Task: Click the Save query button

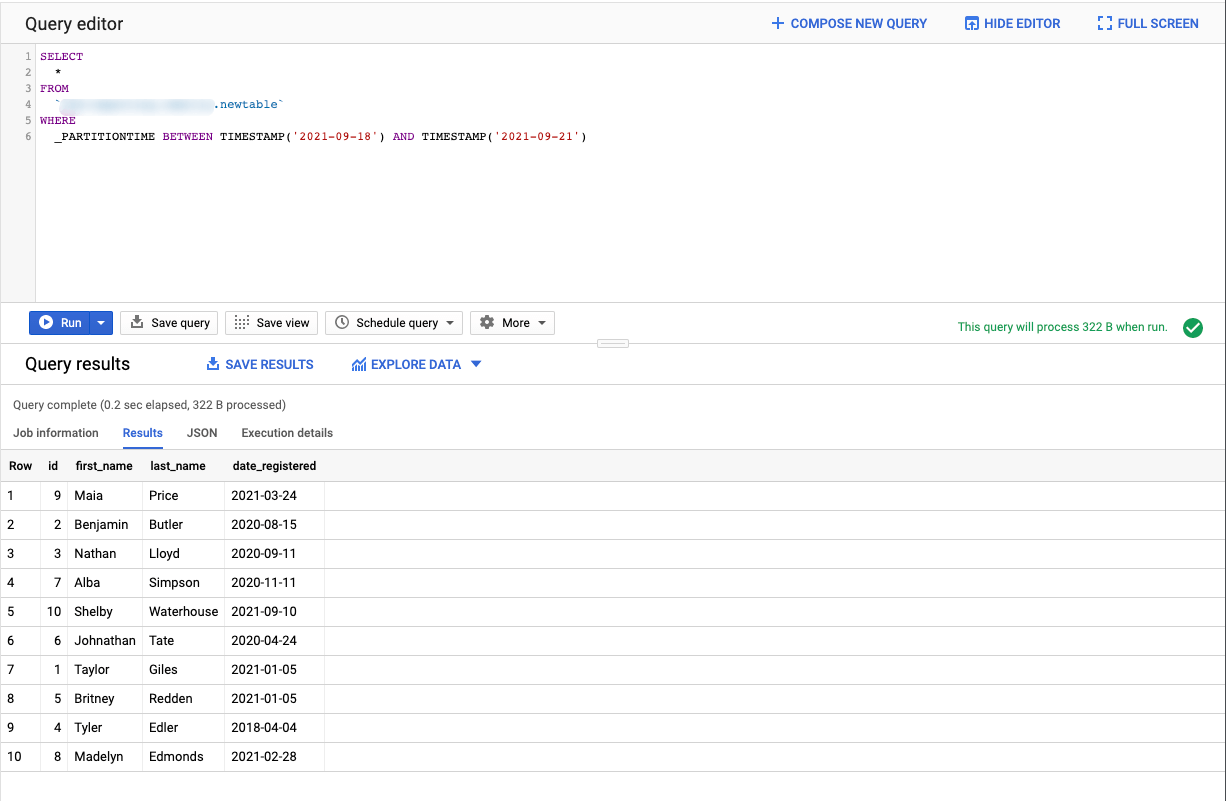Action: (169, 322)
